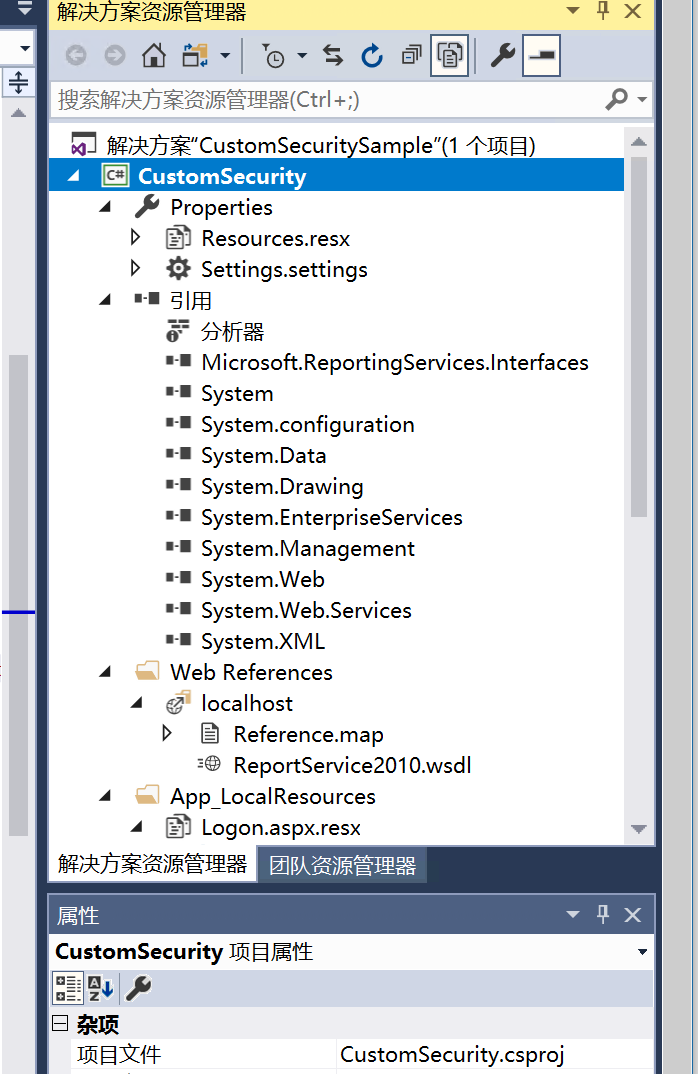
Task: Click the Refresh icon in Solution Explorer
Action: pos(371,55)
